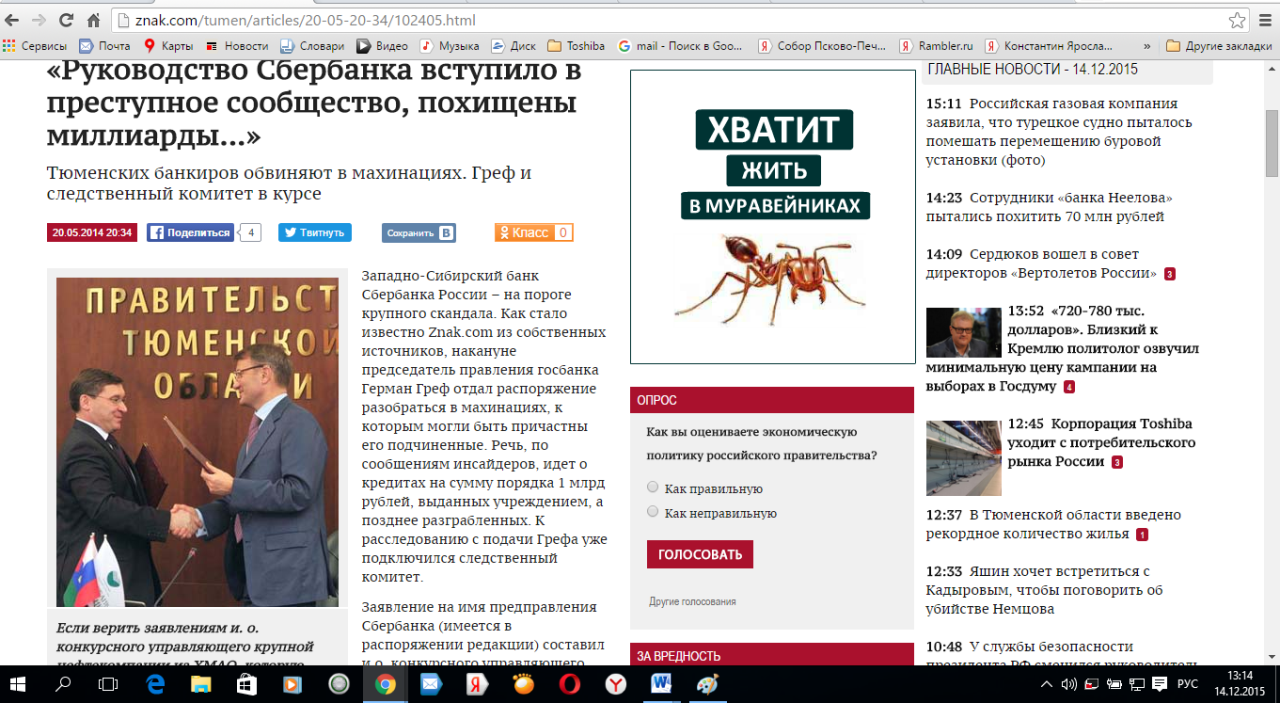Click the browser Forward arrow
This screenshot has width=1280, height=703.
39,20
